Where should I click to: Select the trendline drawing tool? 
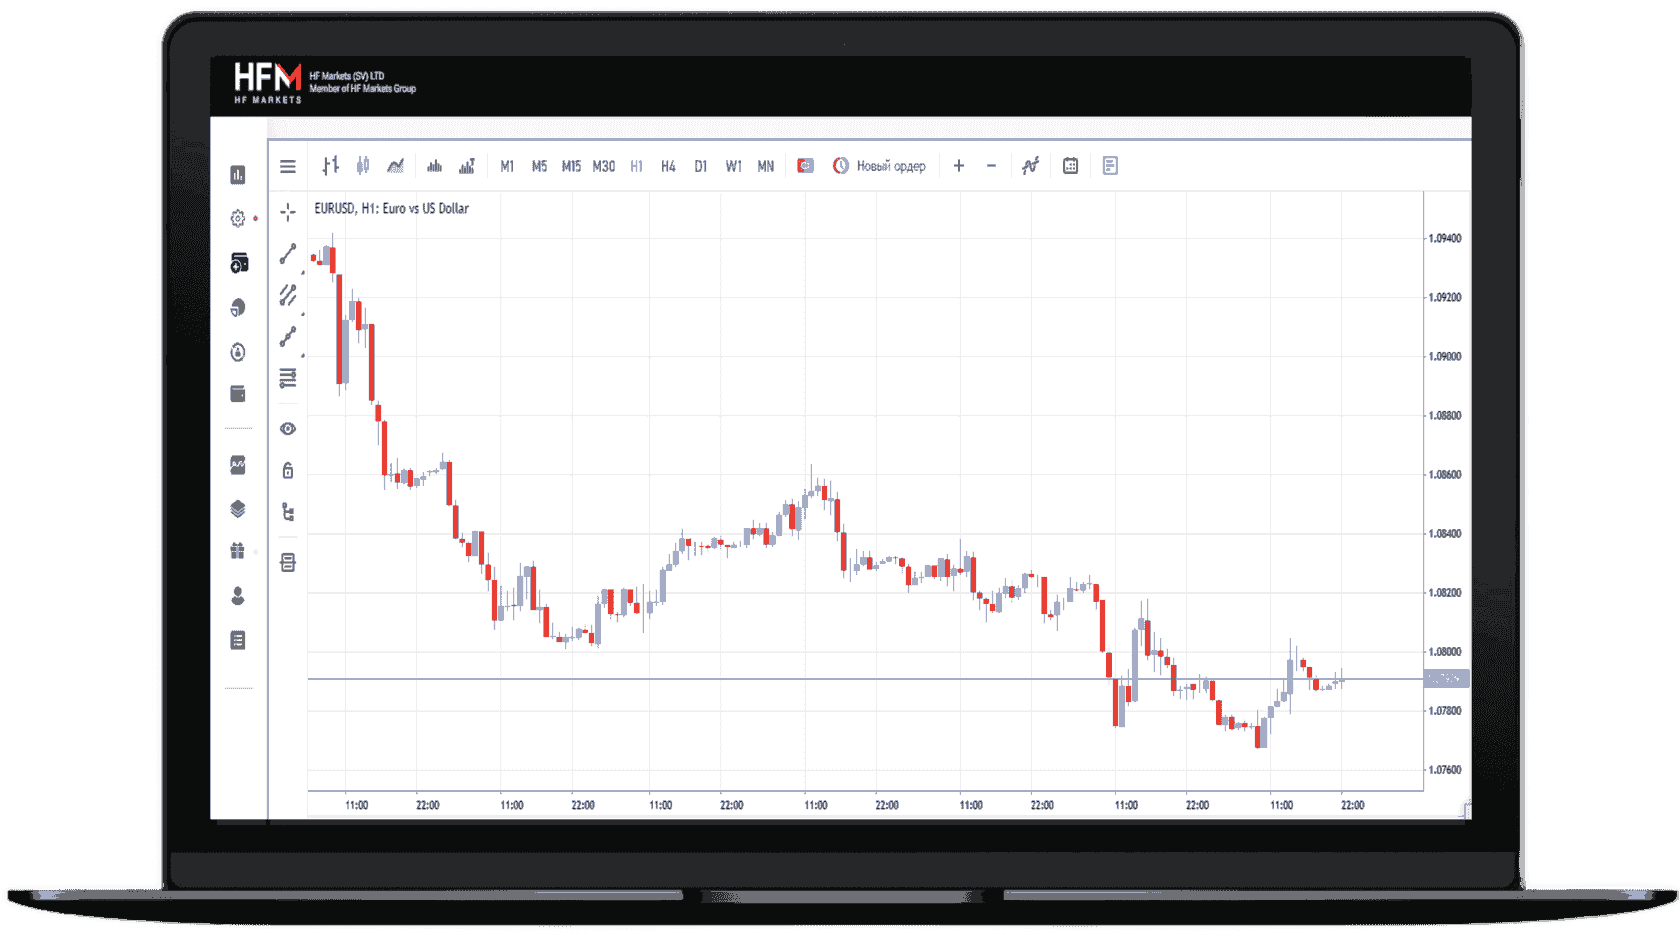pos(287,255)
